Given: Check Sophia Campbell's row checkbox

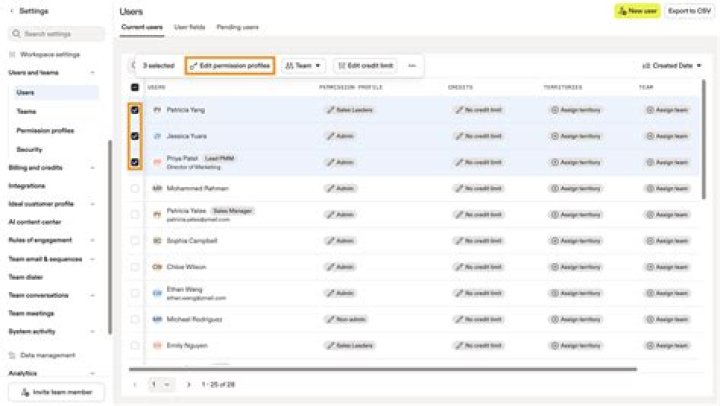Looking at the screenshot, I should tap(135, 241).
